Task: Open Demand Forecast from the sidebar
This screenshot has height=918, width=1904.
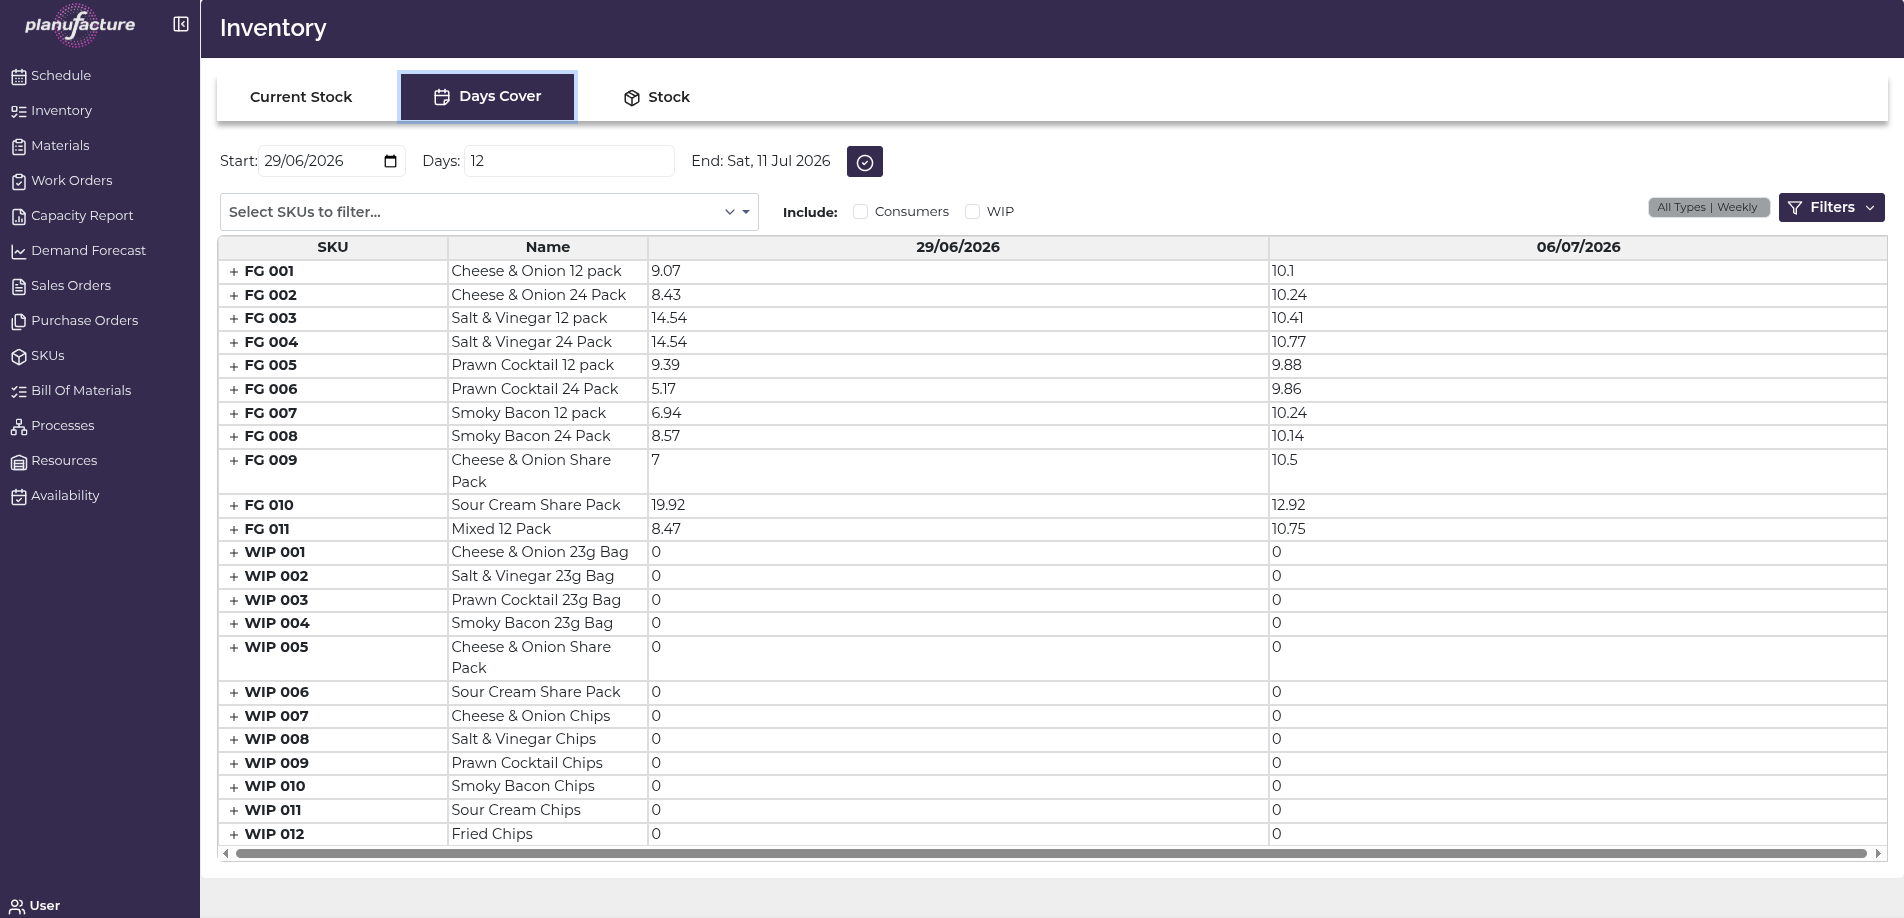Action: [88, 251]
